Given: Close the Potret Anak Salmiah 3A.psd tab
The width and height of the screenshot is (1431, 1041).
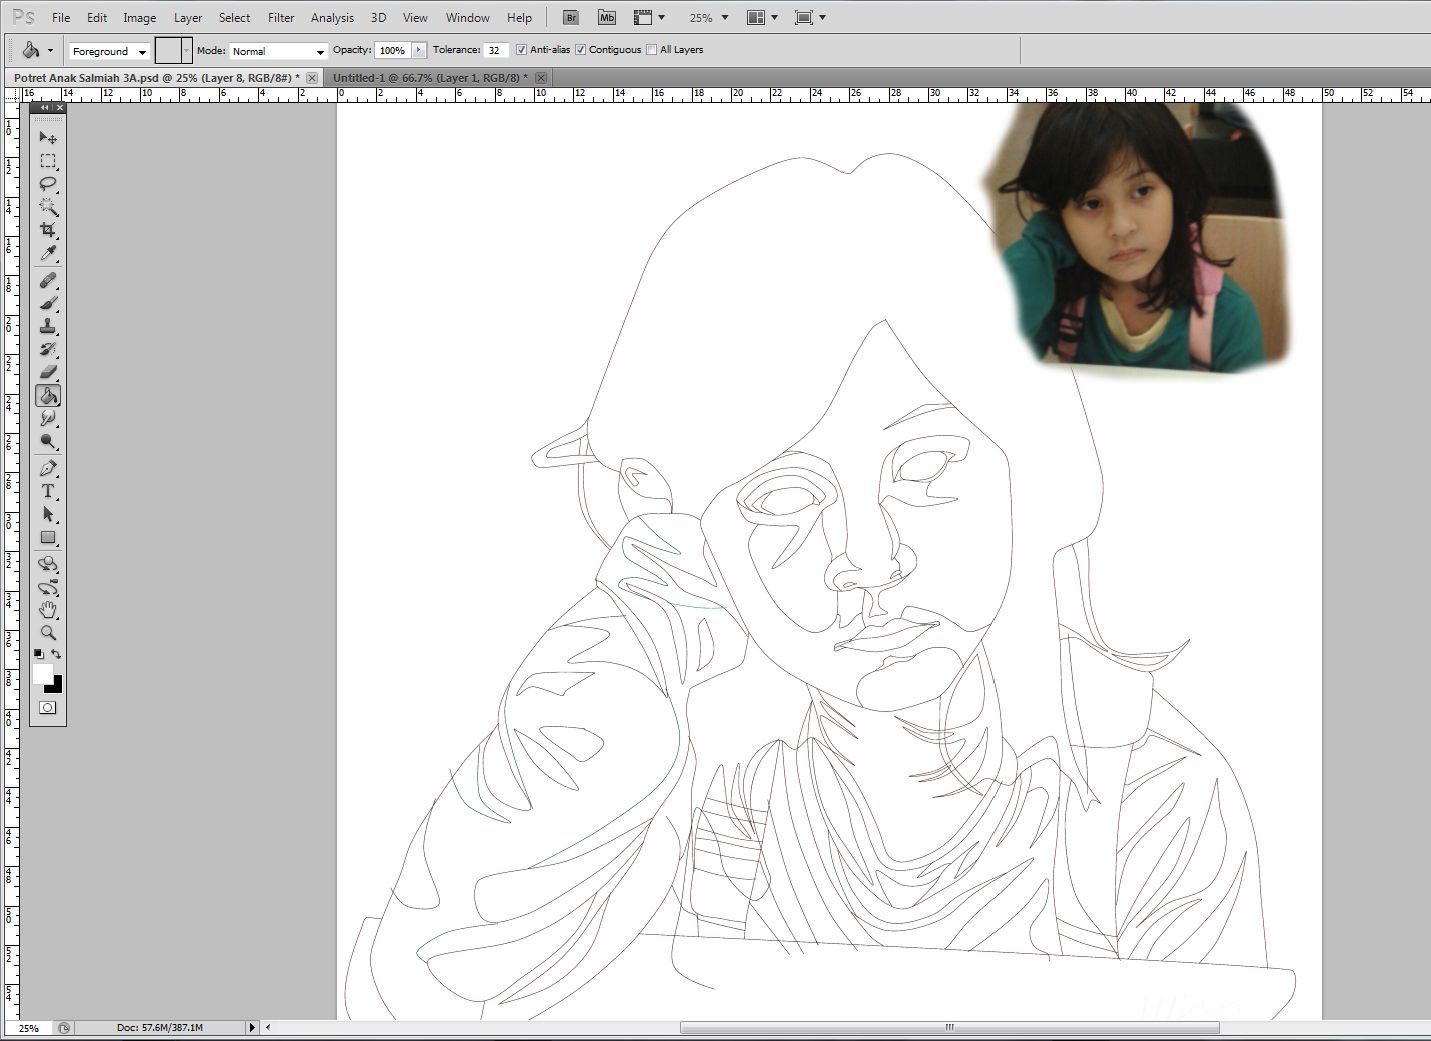Looking at the screenshot, I should pos(312,77).
